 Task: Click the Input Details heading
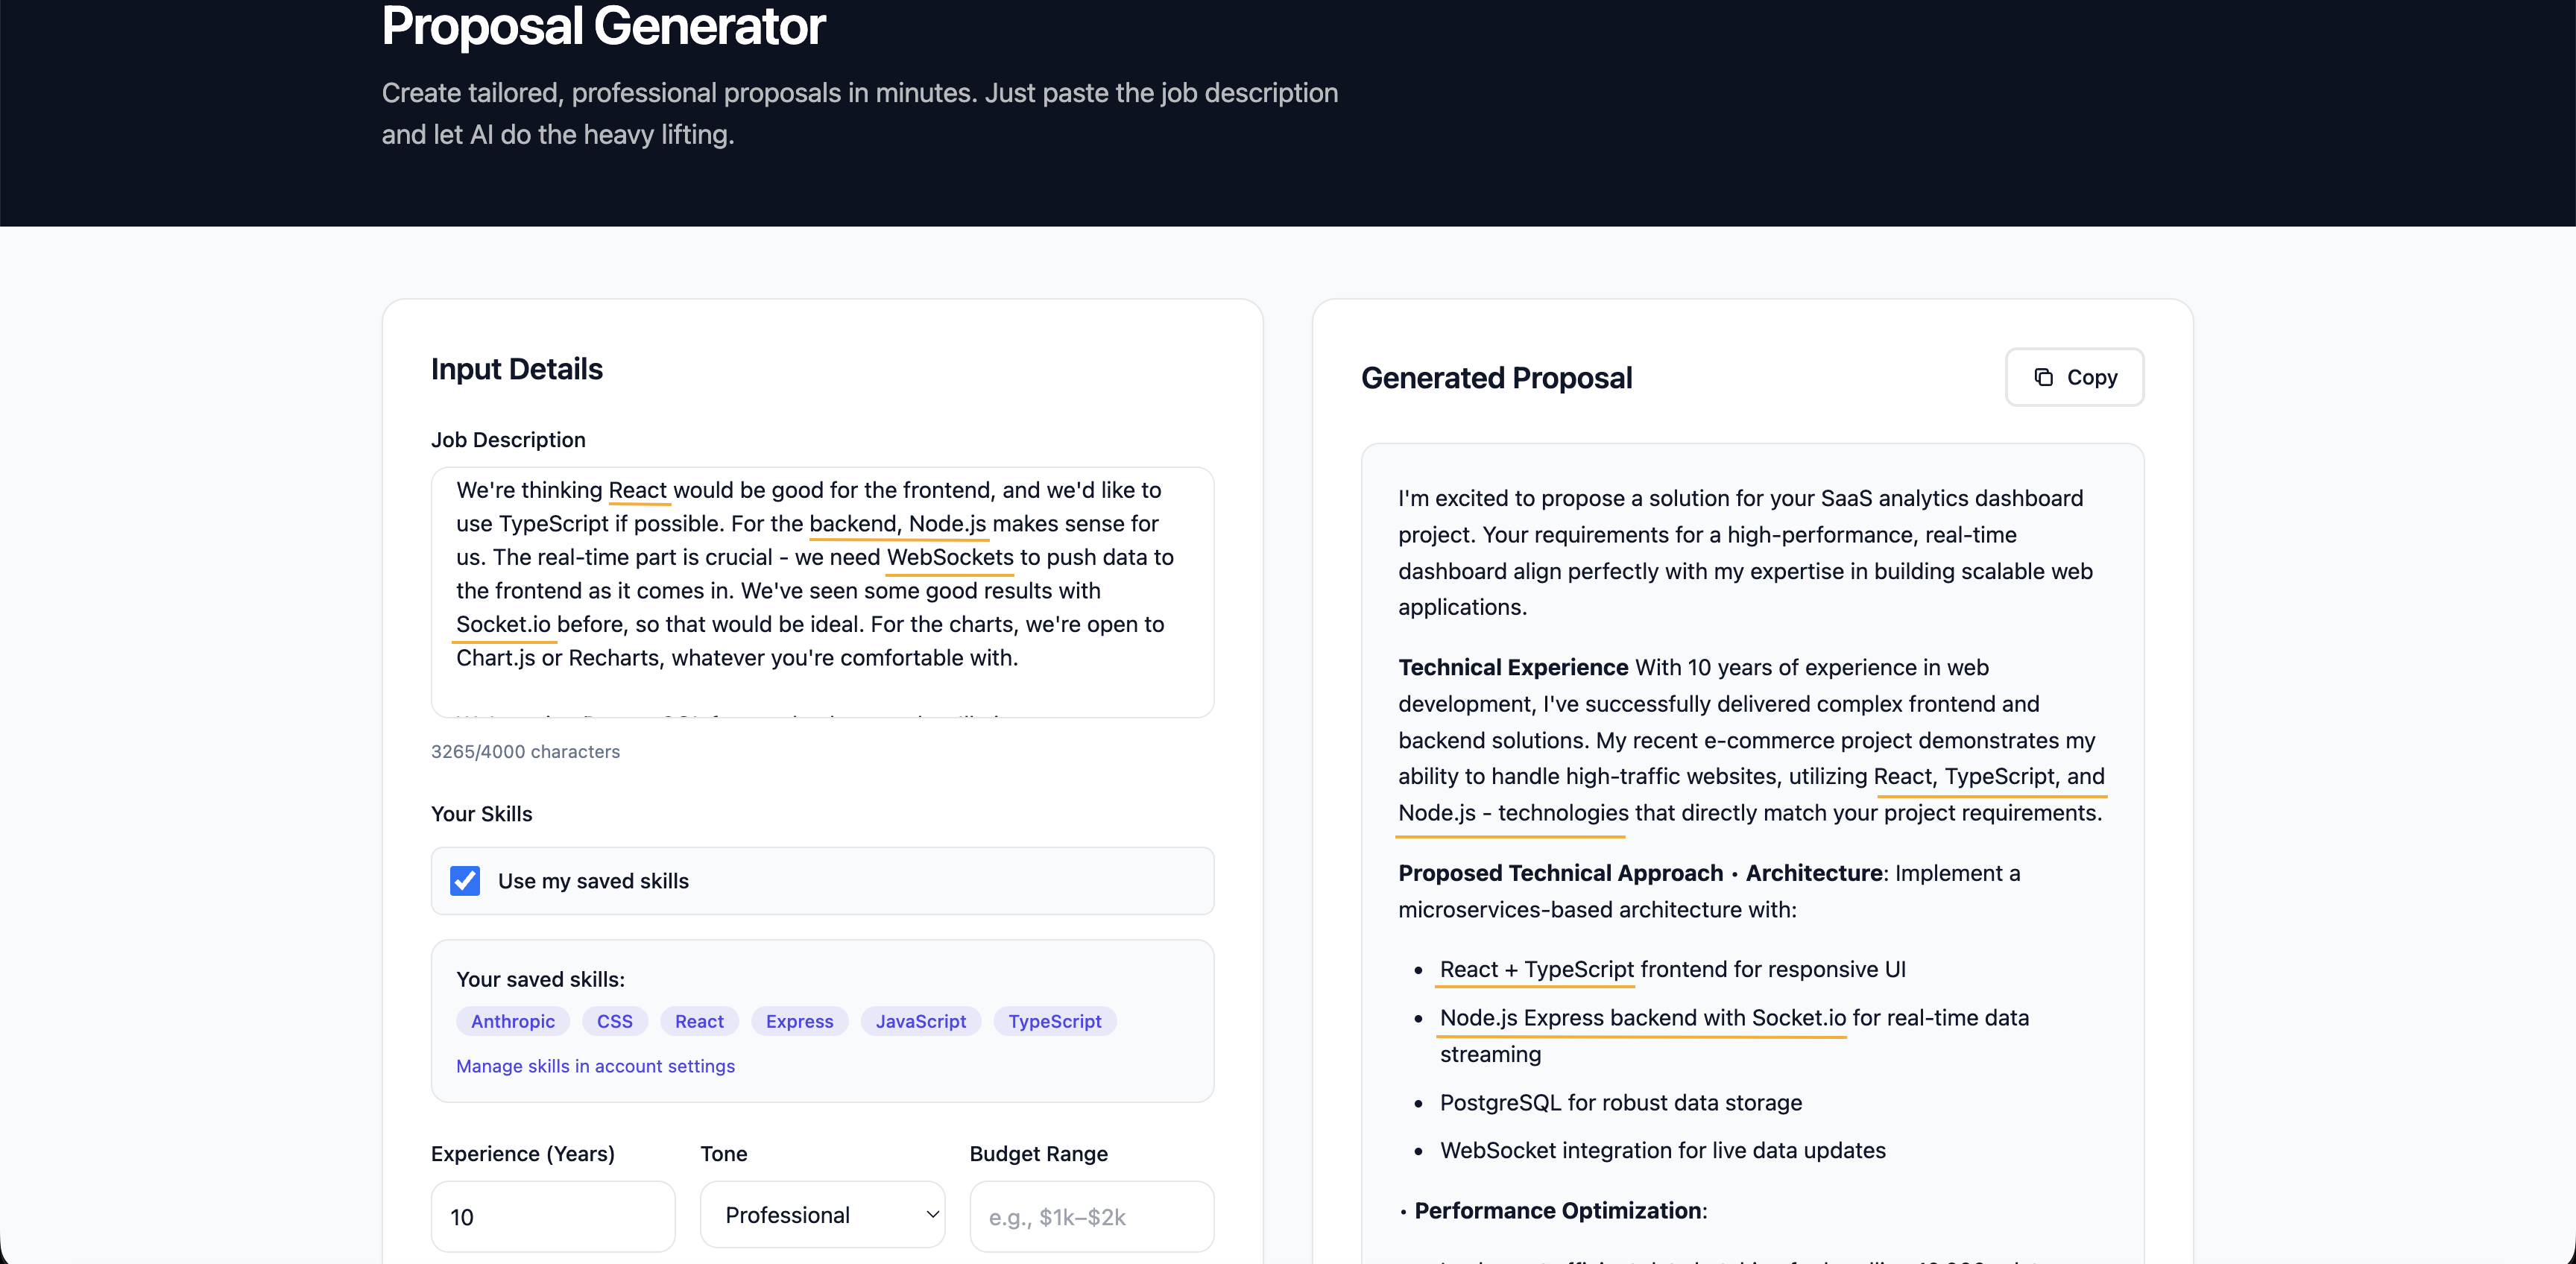click(516, 369)
